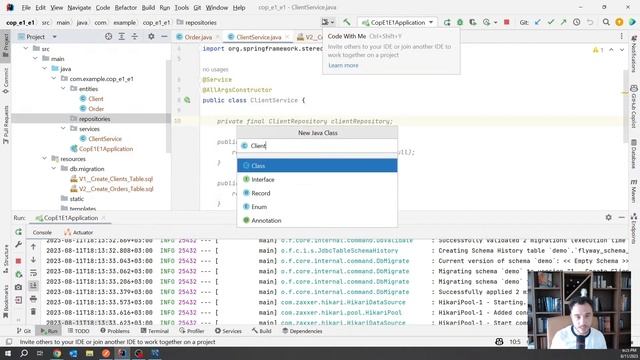Collapse the db.migration folder
640x360 pixels.
(54, 169)
